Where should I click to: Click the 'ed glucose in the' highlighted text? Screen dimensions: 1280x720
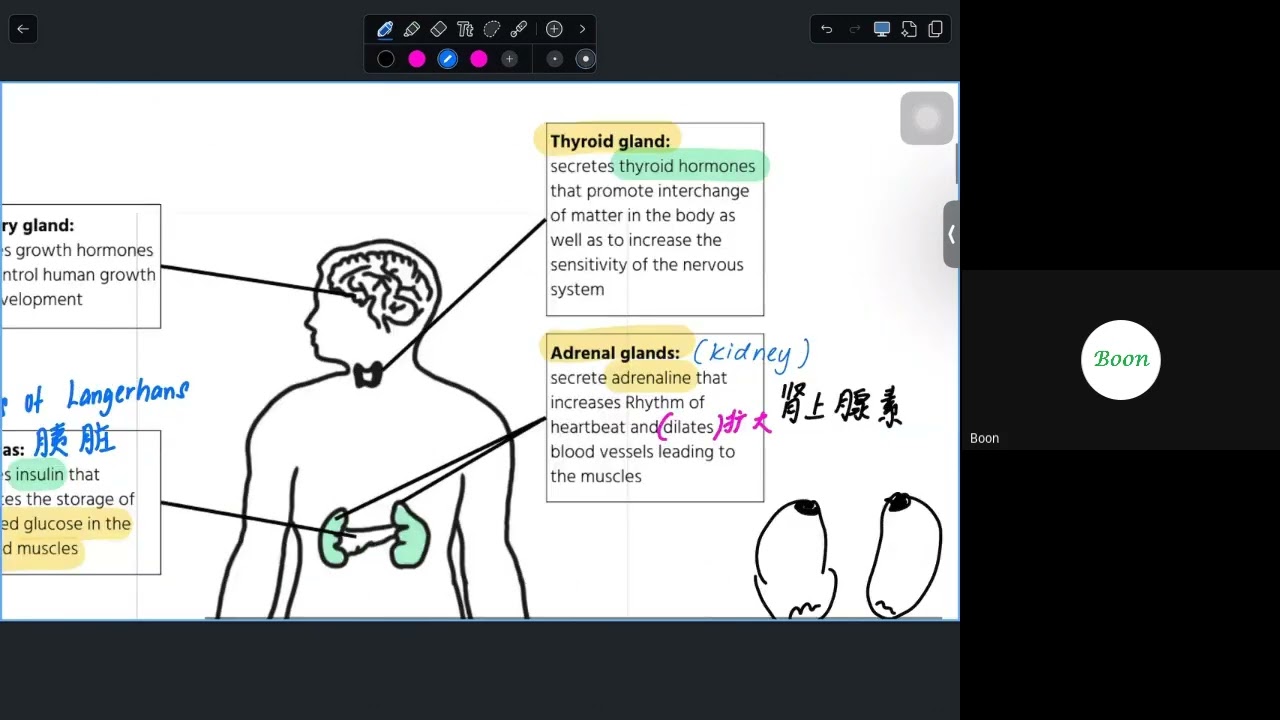click(x=66, y=524)
